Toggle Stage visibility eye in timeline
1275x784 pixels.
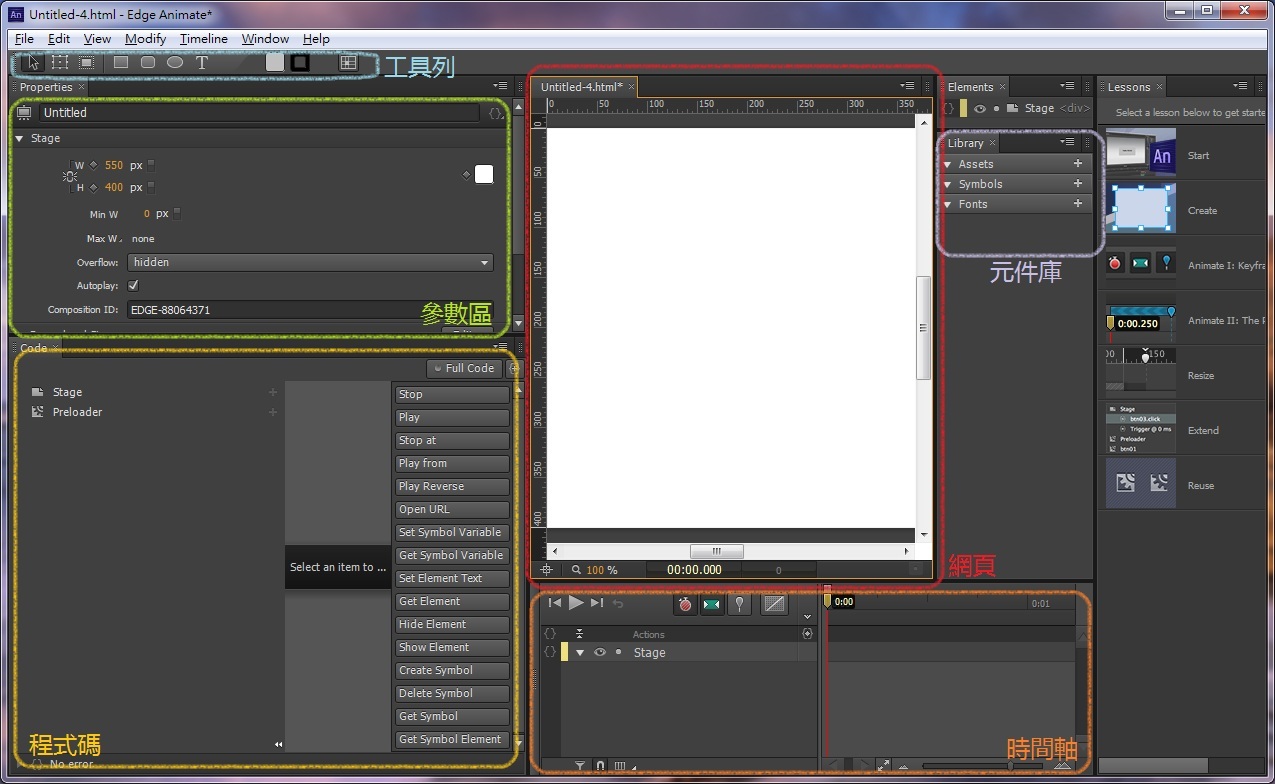coord(600,652)
